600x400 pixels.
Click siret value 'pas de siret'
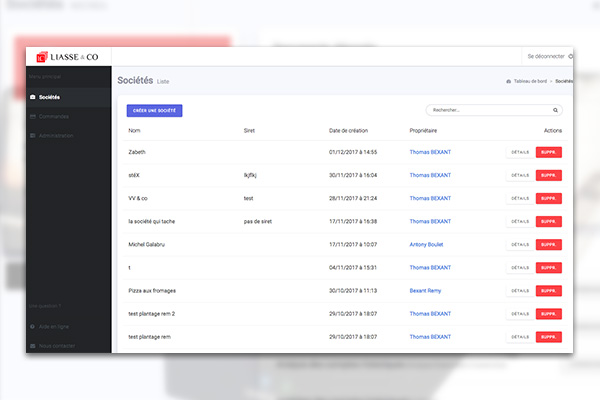pyautogui.click(x=258, y=221)
